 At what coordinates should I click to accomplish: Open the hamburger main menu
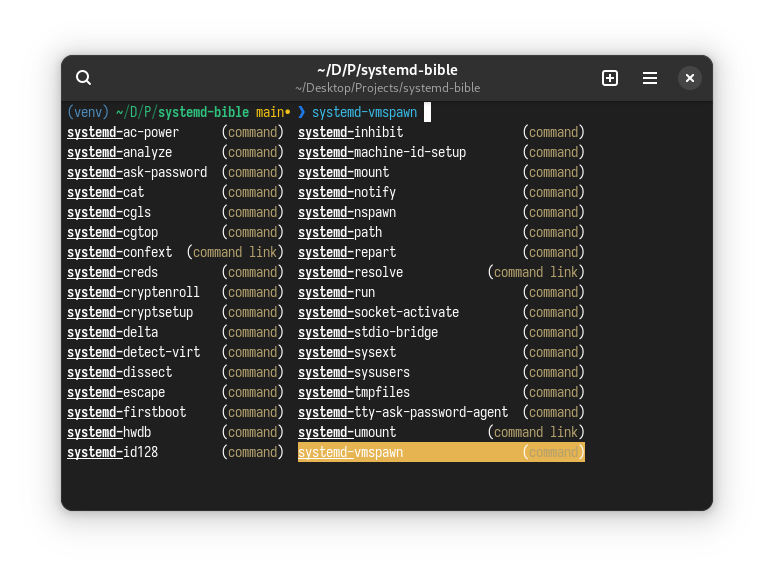tap(650, 78)
